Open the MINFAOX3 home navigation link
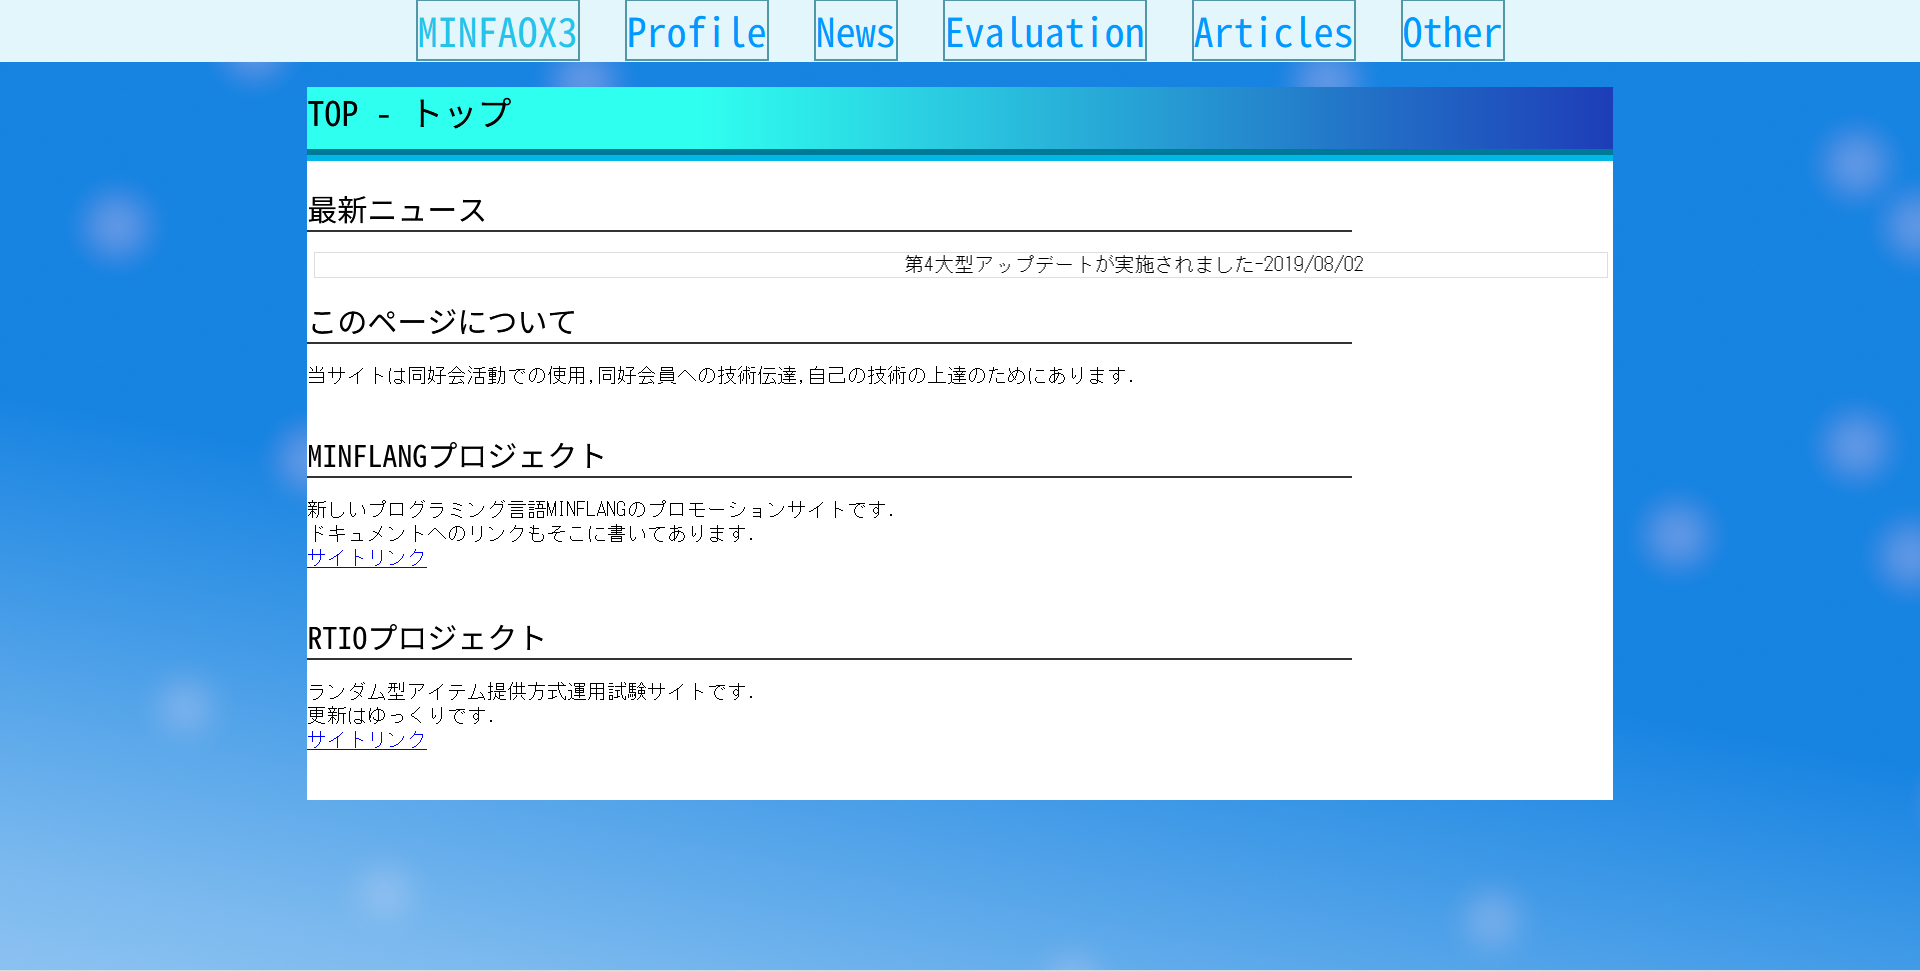The height and width of the screenshot is (972, 1920). click(x=497, y=32)
